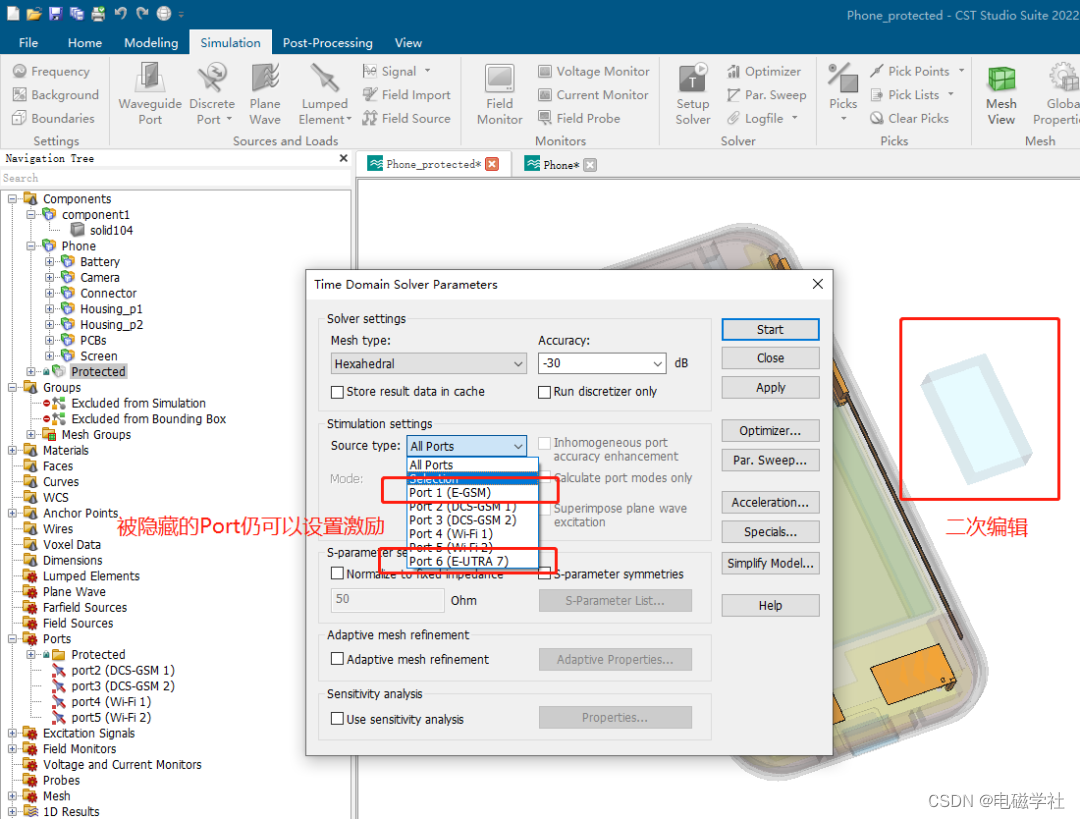The image size is (1080, 819).
Task: Open Setup Solver
Action: point(692,94)
